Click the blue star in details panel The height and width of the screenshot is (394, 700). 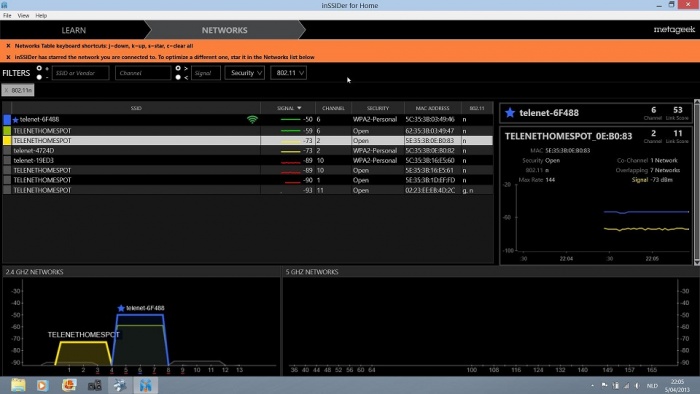tap(510, 113)
